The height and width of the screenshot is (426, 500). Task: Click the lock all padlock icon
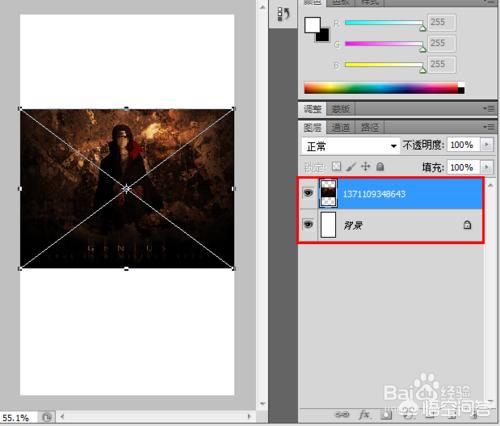tap(380, 166)
